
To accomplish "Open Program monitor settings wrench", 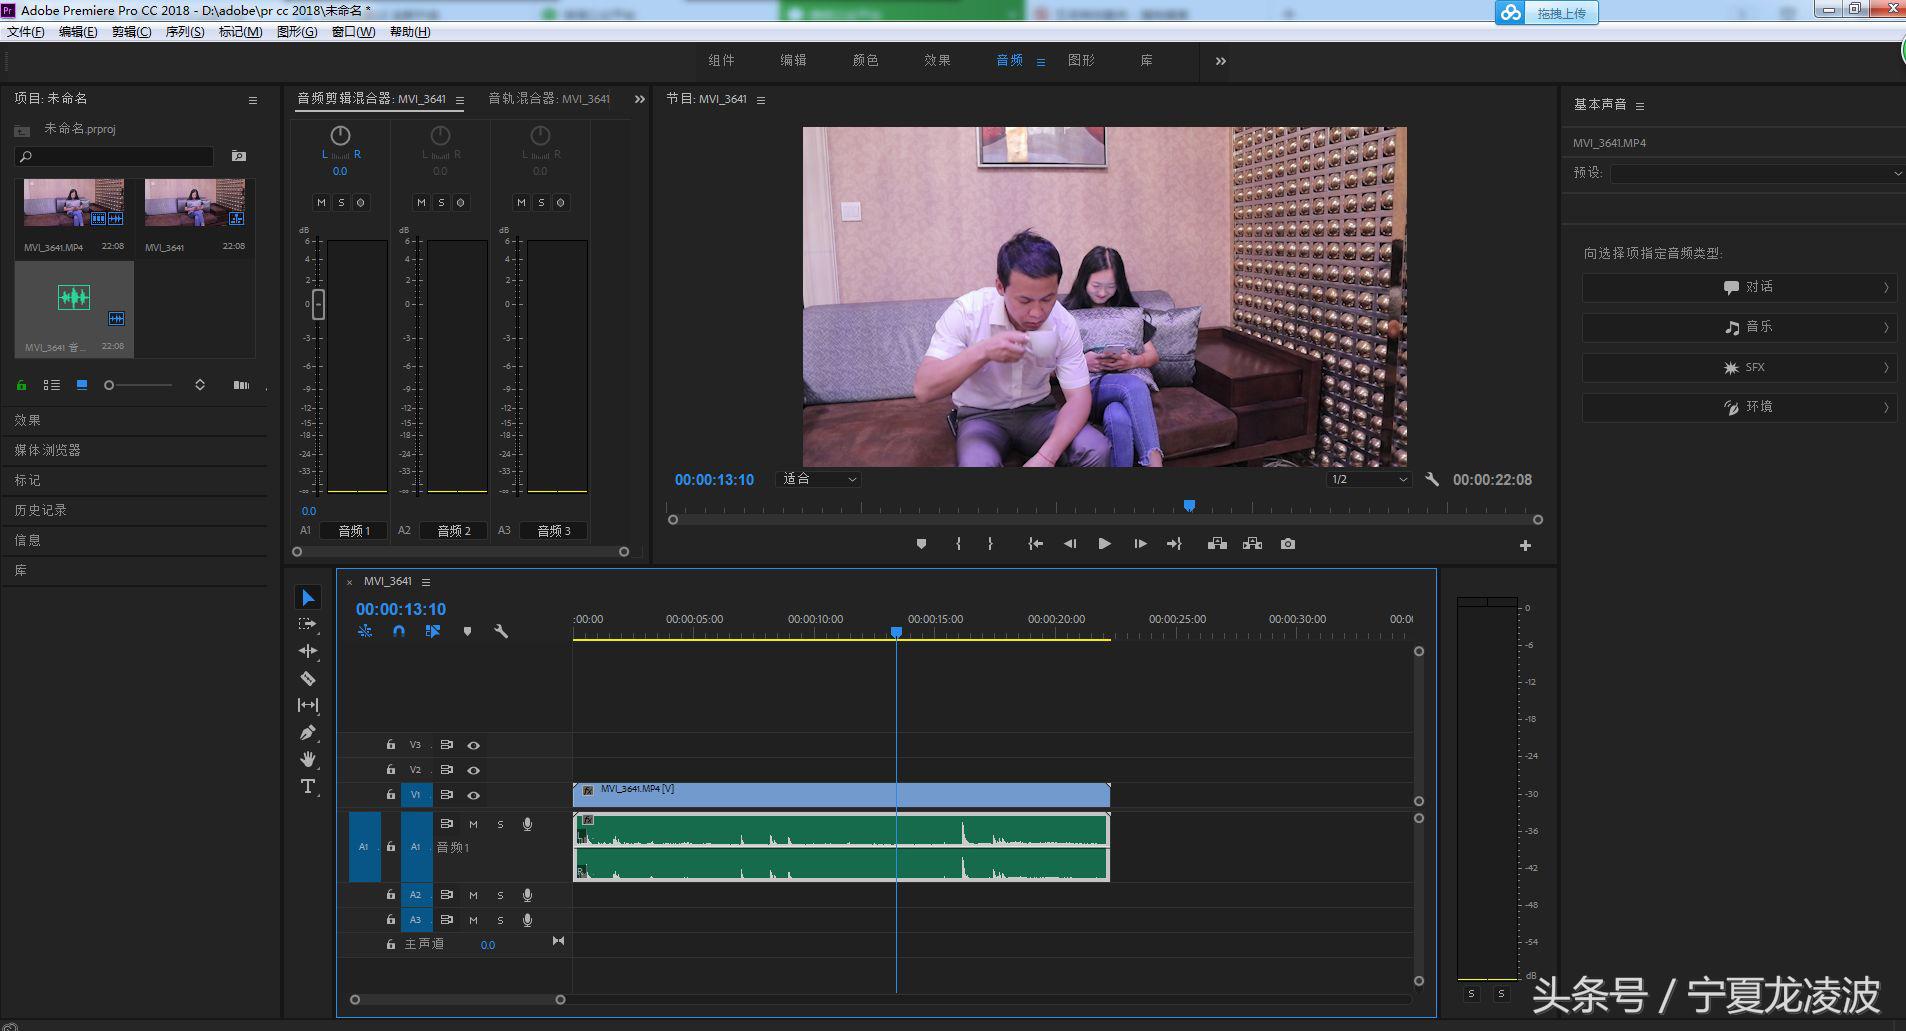I will [1433, 479].
